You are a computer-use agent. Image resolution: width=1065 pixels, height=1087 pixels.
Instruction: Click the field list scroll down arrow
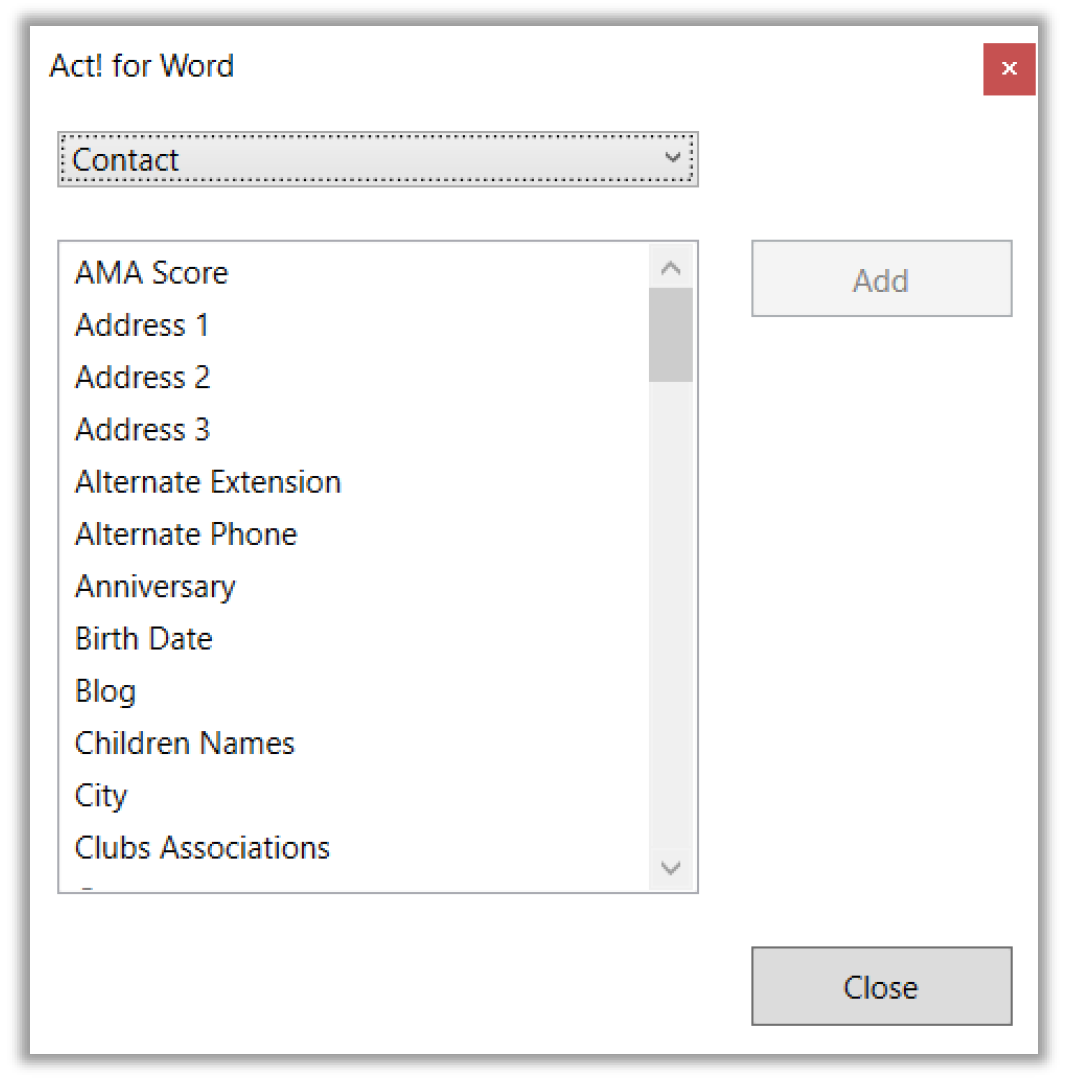tap(670, 867)
